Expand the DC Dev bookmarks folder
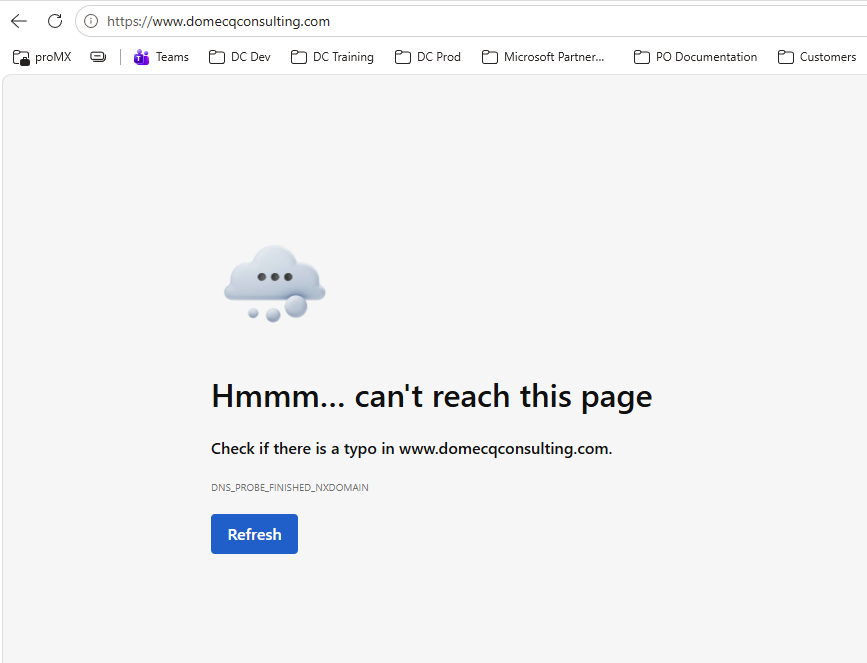 [239, 57]
